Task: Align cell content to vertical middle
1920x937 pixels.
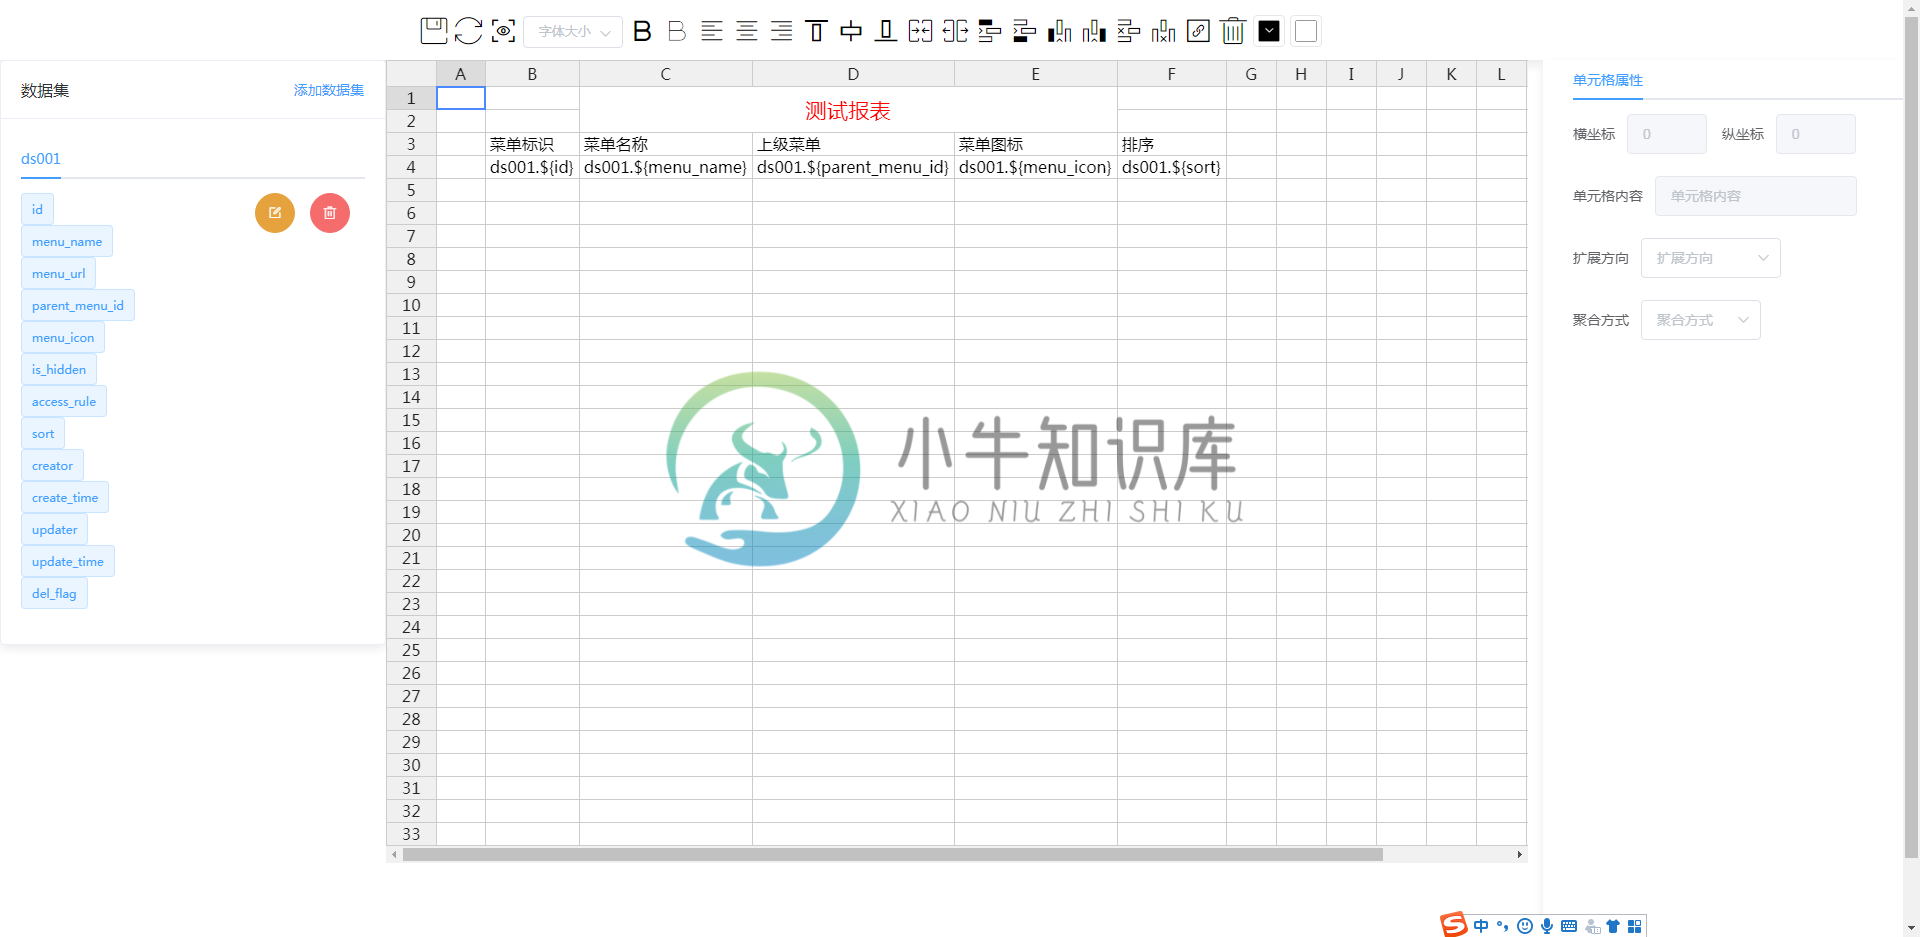Action: (851, 31)
